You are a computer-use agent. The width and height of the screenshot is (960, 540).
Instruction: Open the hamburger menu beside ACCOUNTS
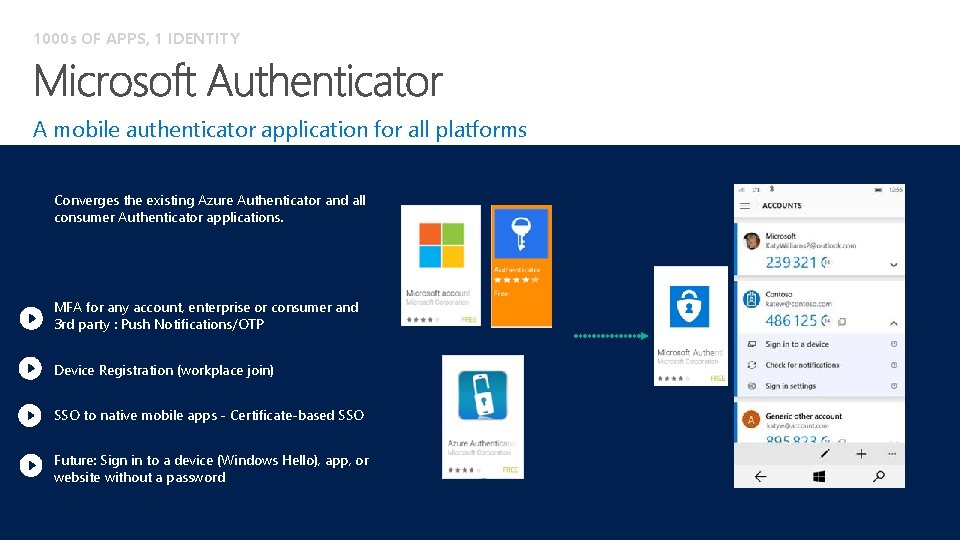tap(744, 206)
